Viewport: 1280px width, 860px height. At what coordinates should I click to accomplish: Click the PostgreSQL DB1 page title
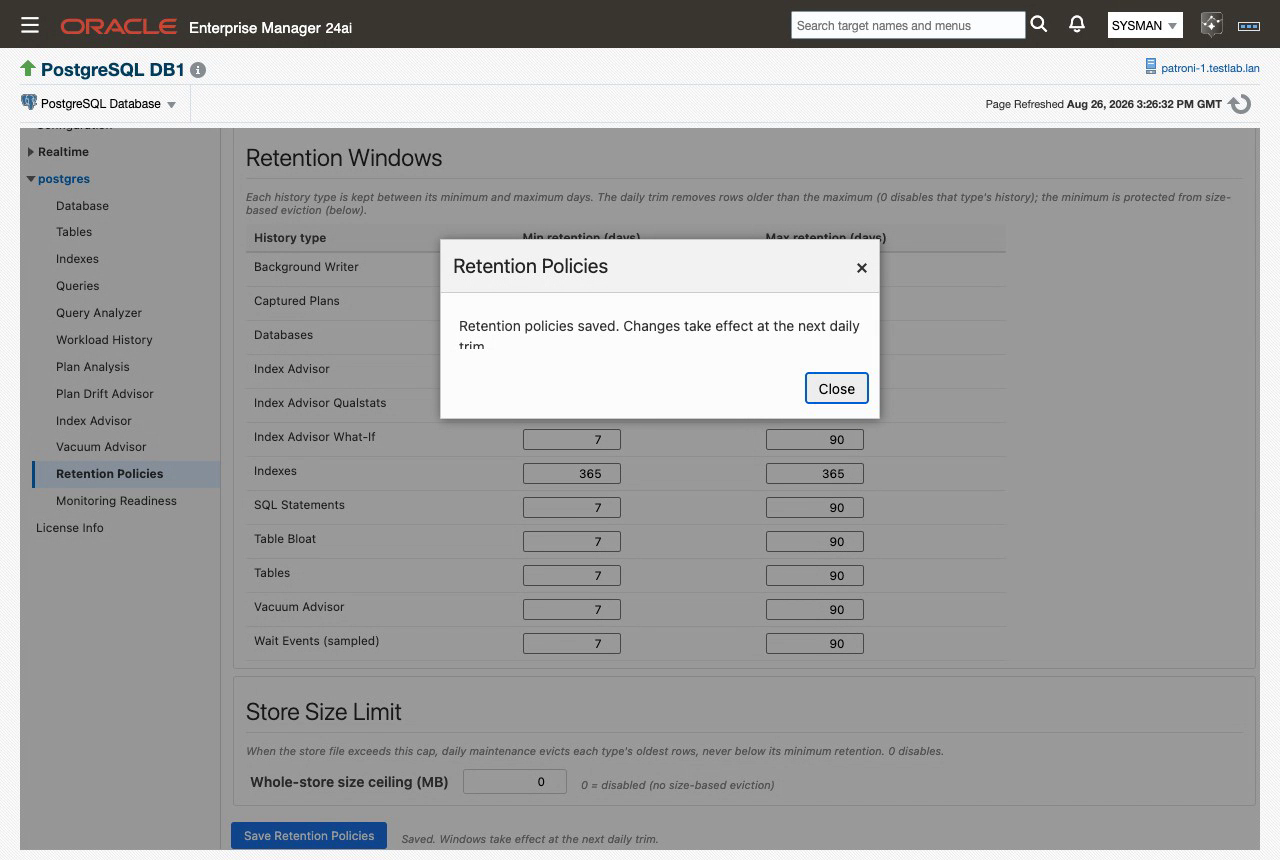[x=113, y=70]
